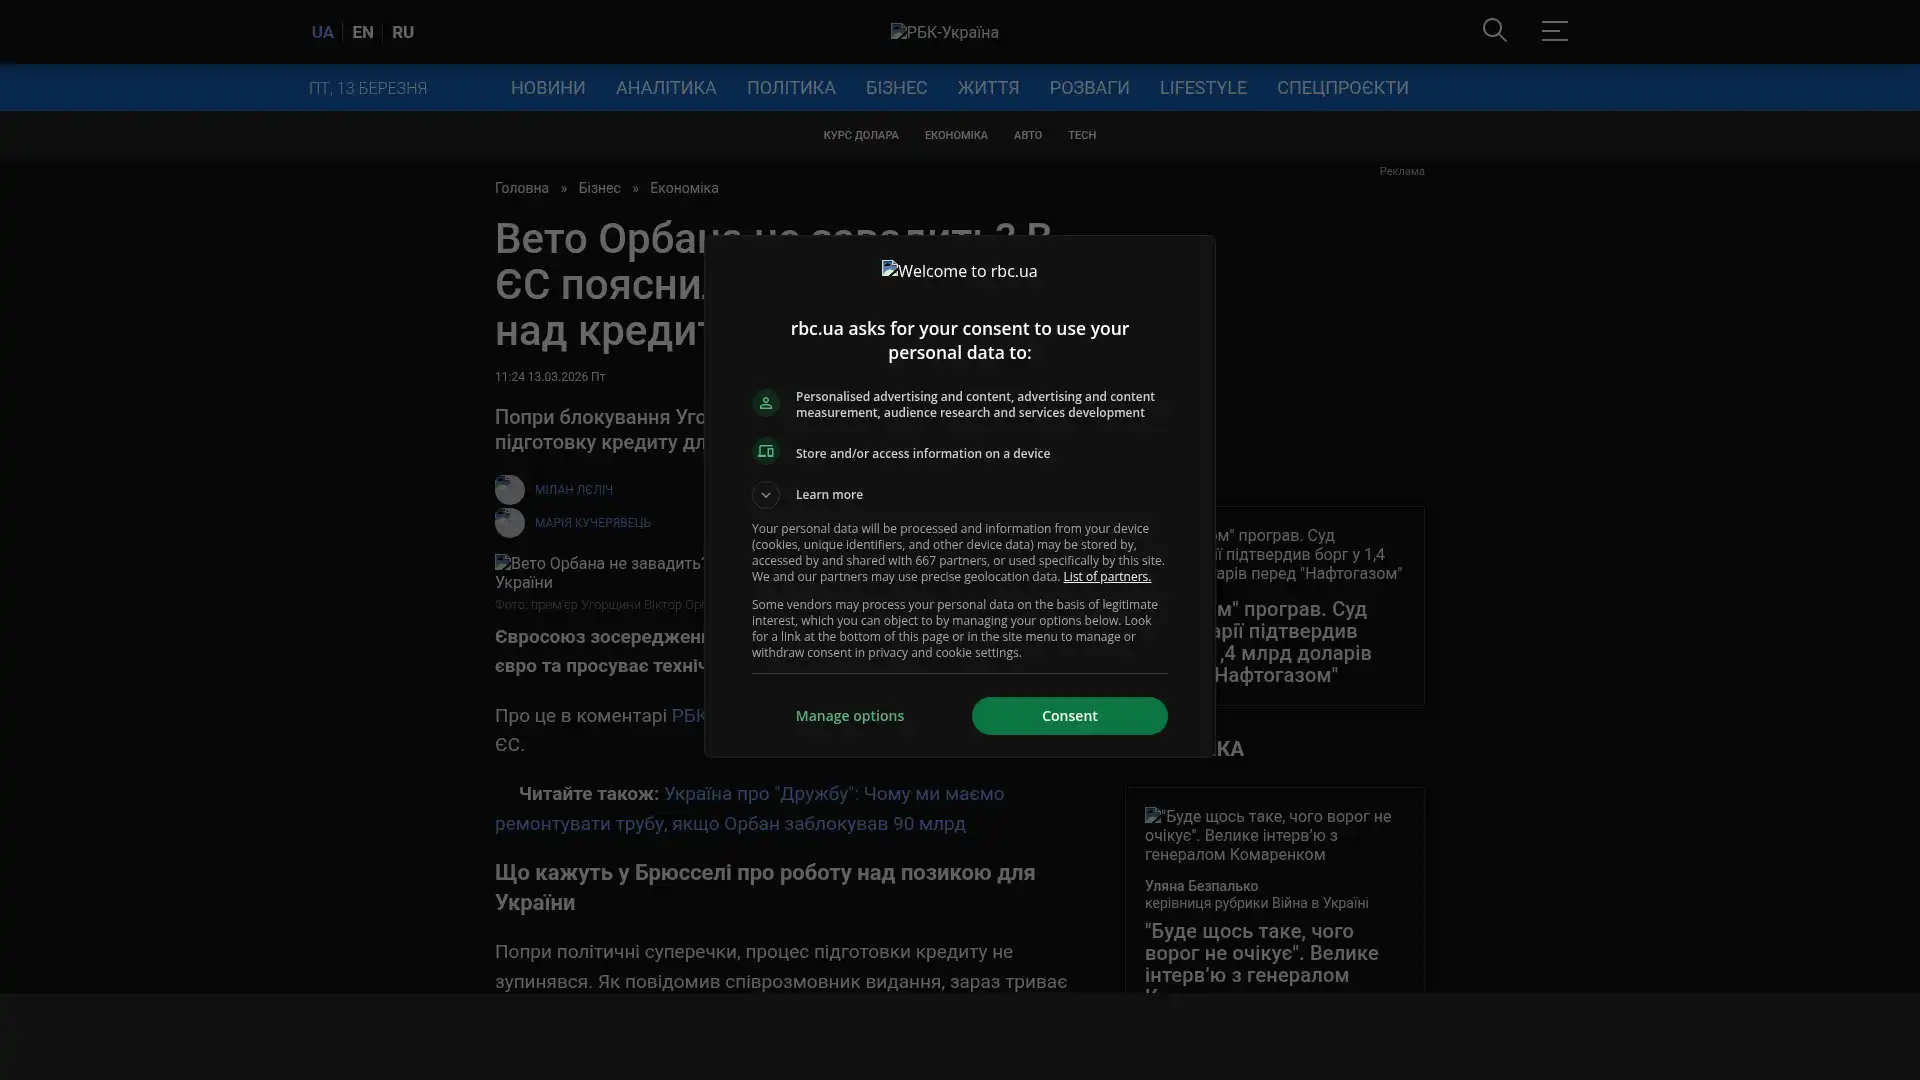Screen dimensions: 1920x1080
Task: Open the search magnifier icon
Action: [1494, 31]
